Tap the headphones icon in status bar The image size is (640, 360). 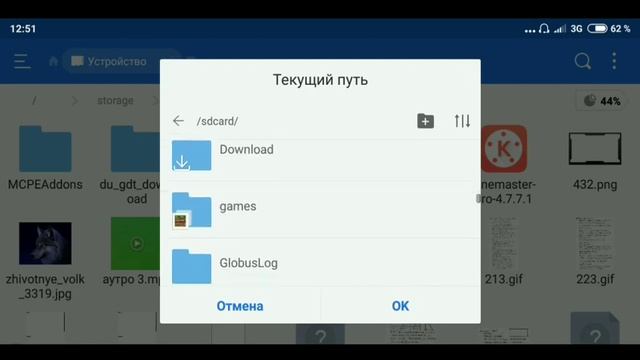pos(544,29)
